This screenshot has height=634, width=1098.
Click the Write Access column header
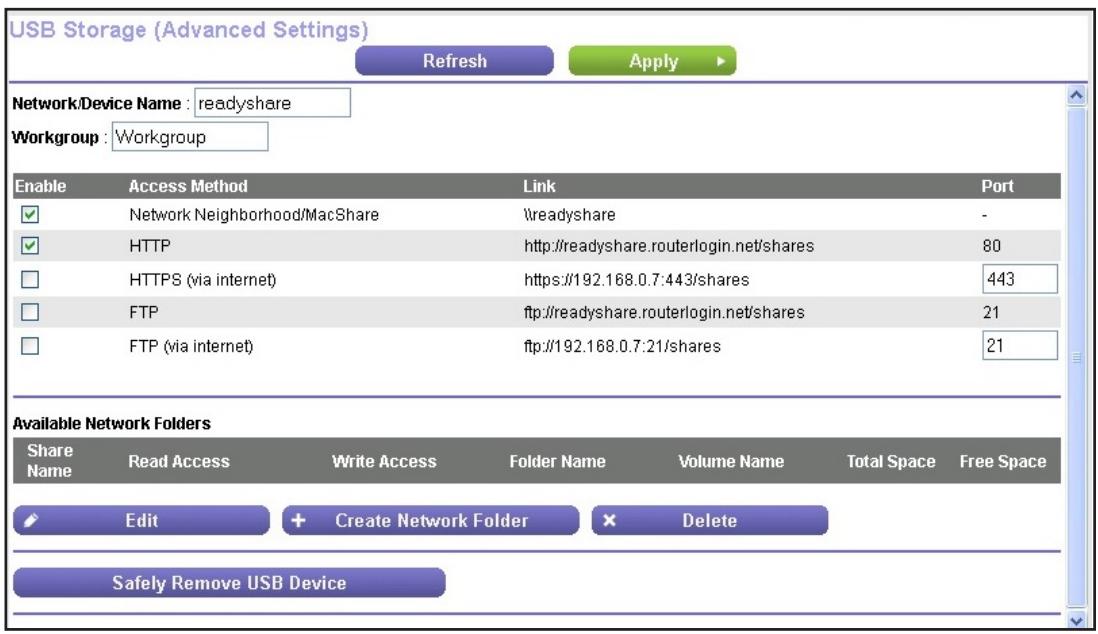point(384,462)
